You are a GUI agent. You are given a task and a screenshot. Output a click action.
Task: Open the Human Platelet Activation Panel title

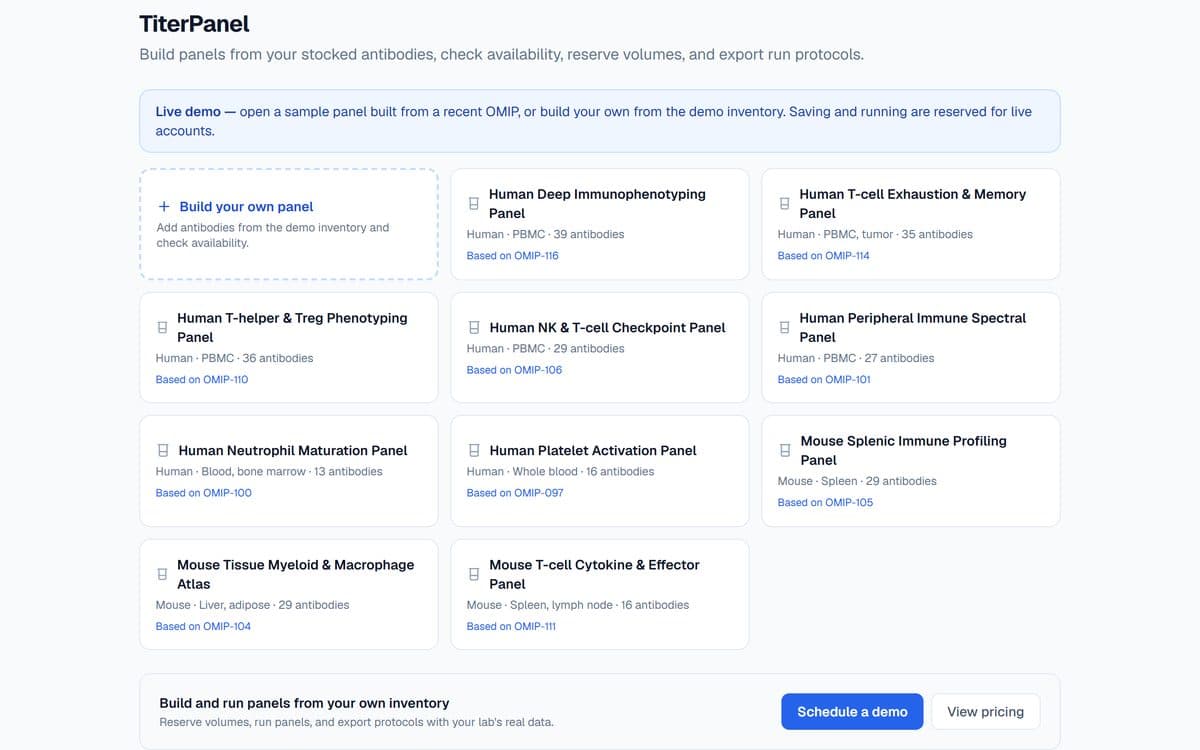point(593,451)
